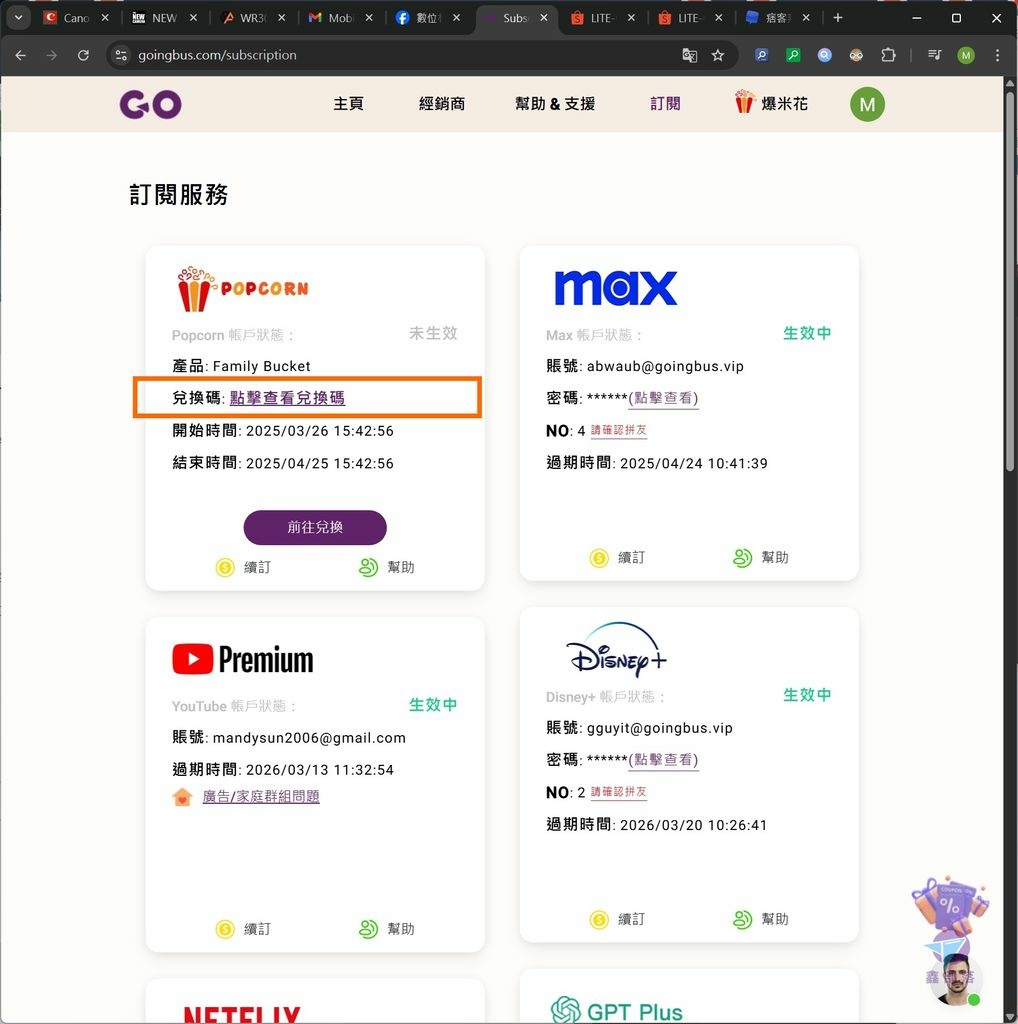Click 請確認拼友 on the Disney+ card
This screenshot has width=1018, height=1024.
618,792
